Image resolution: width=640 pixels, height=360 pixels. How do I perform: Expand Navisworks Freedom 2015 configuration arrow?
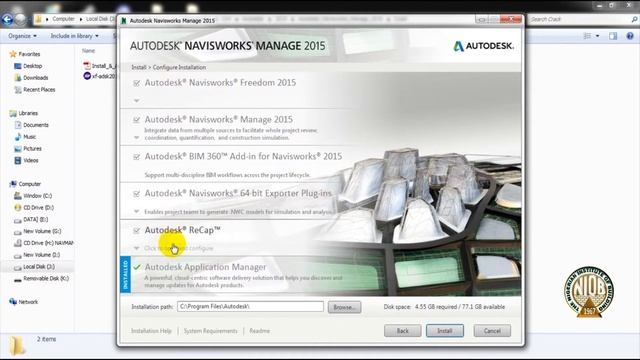coord(136,100)
